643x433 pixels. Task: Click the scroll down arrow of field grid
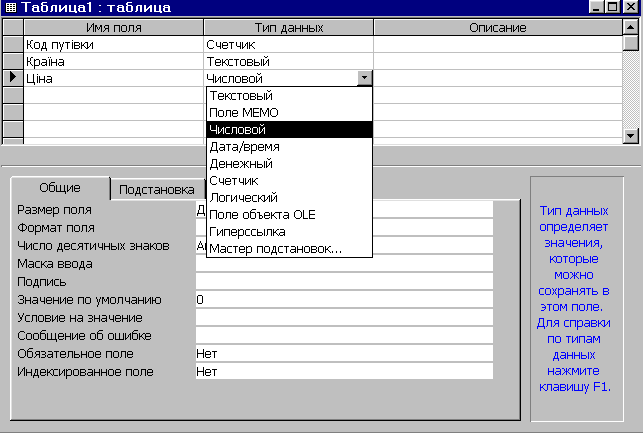tap(630, 135)
